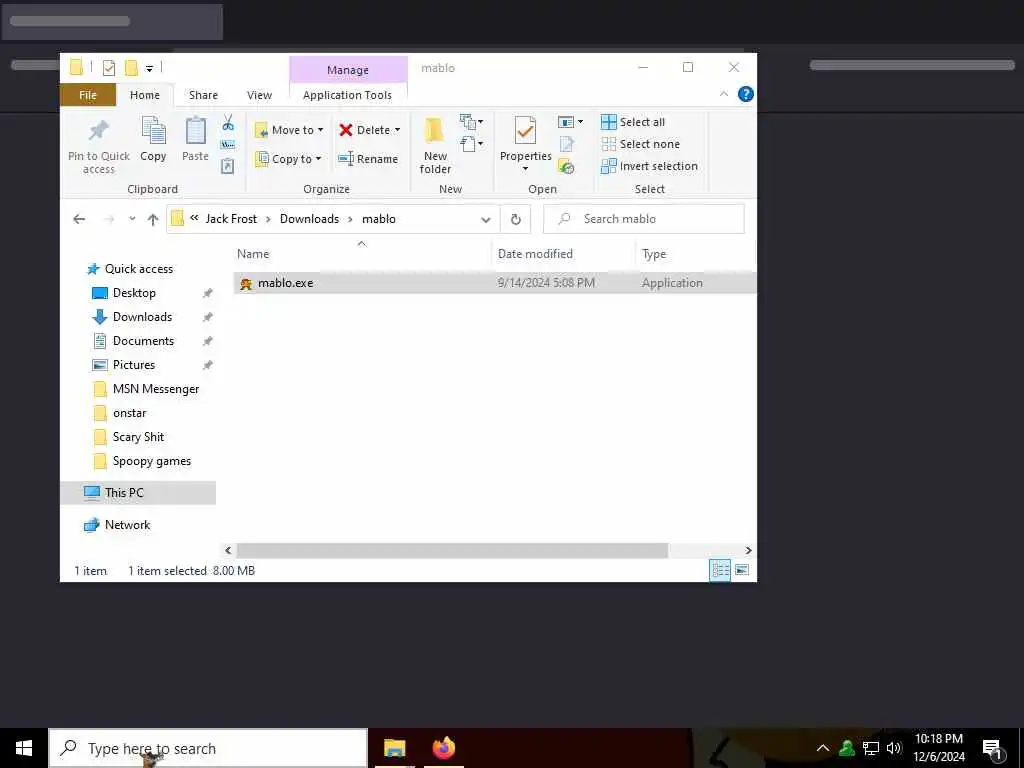The height and width of the screenshot is (768, 1024).
Task: Switch to Large icons view icon
Action: (743, 571)
